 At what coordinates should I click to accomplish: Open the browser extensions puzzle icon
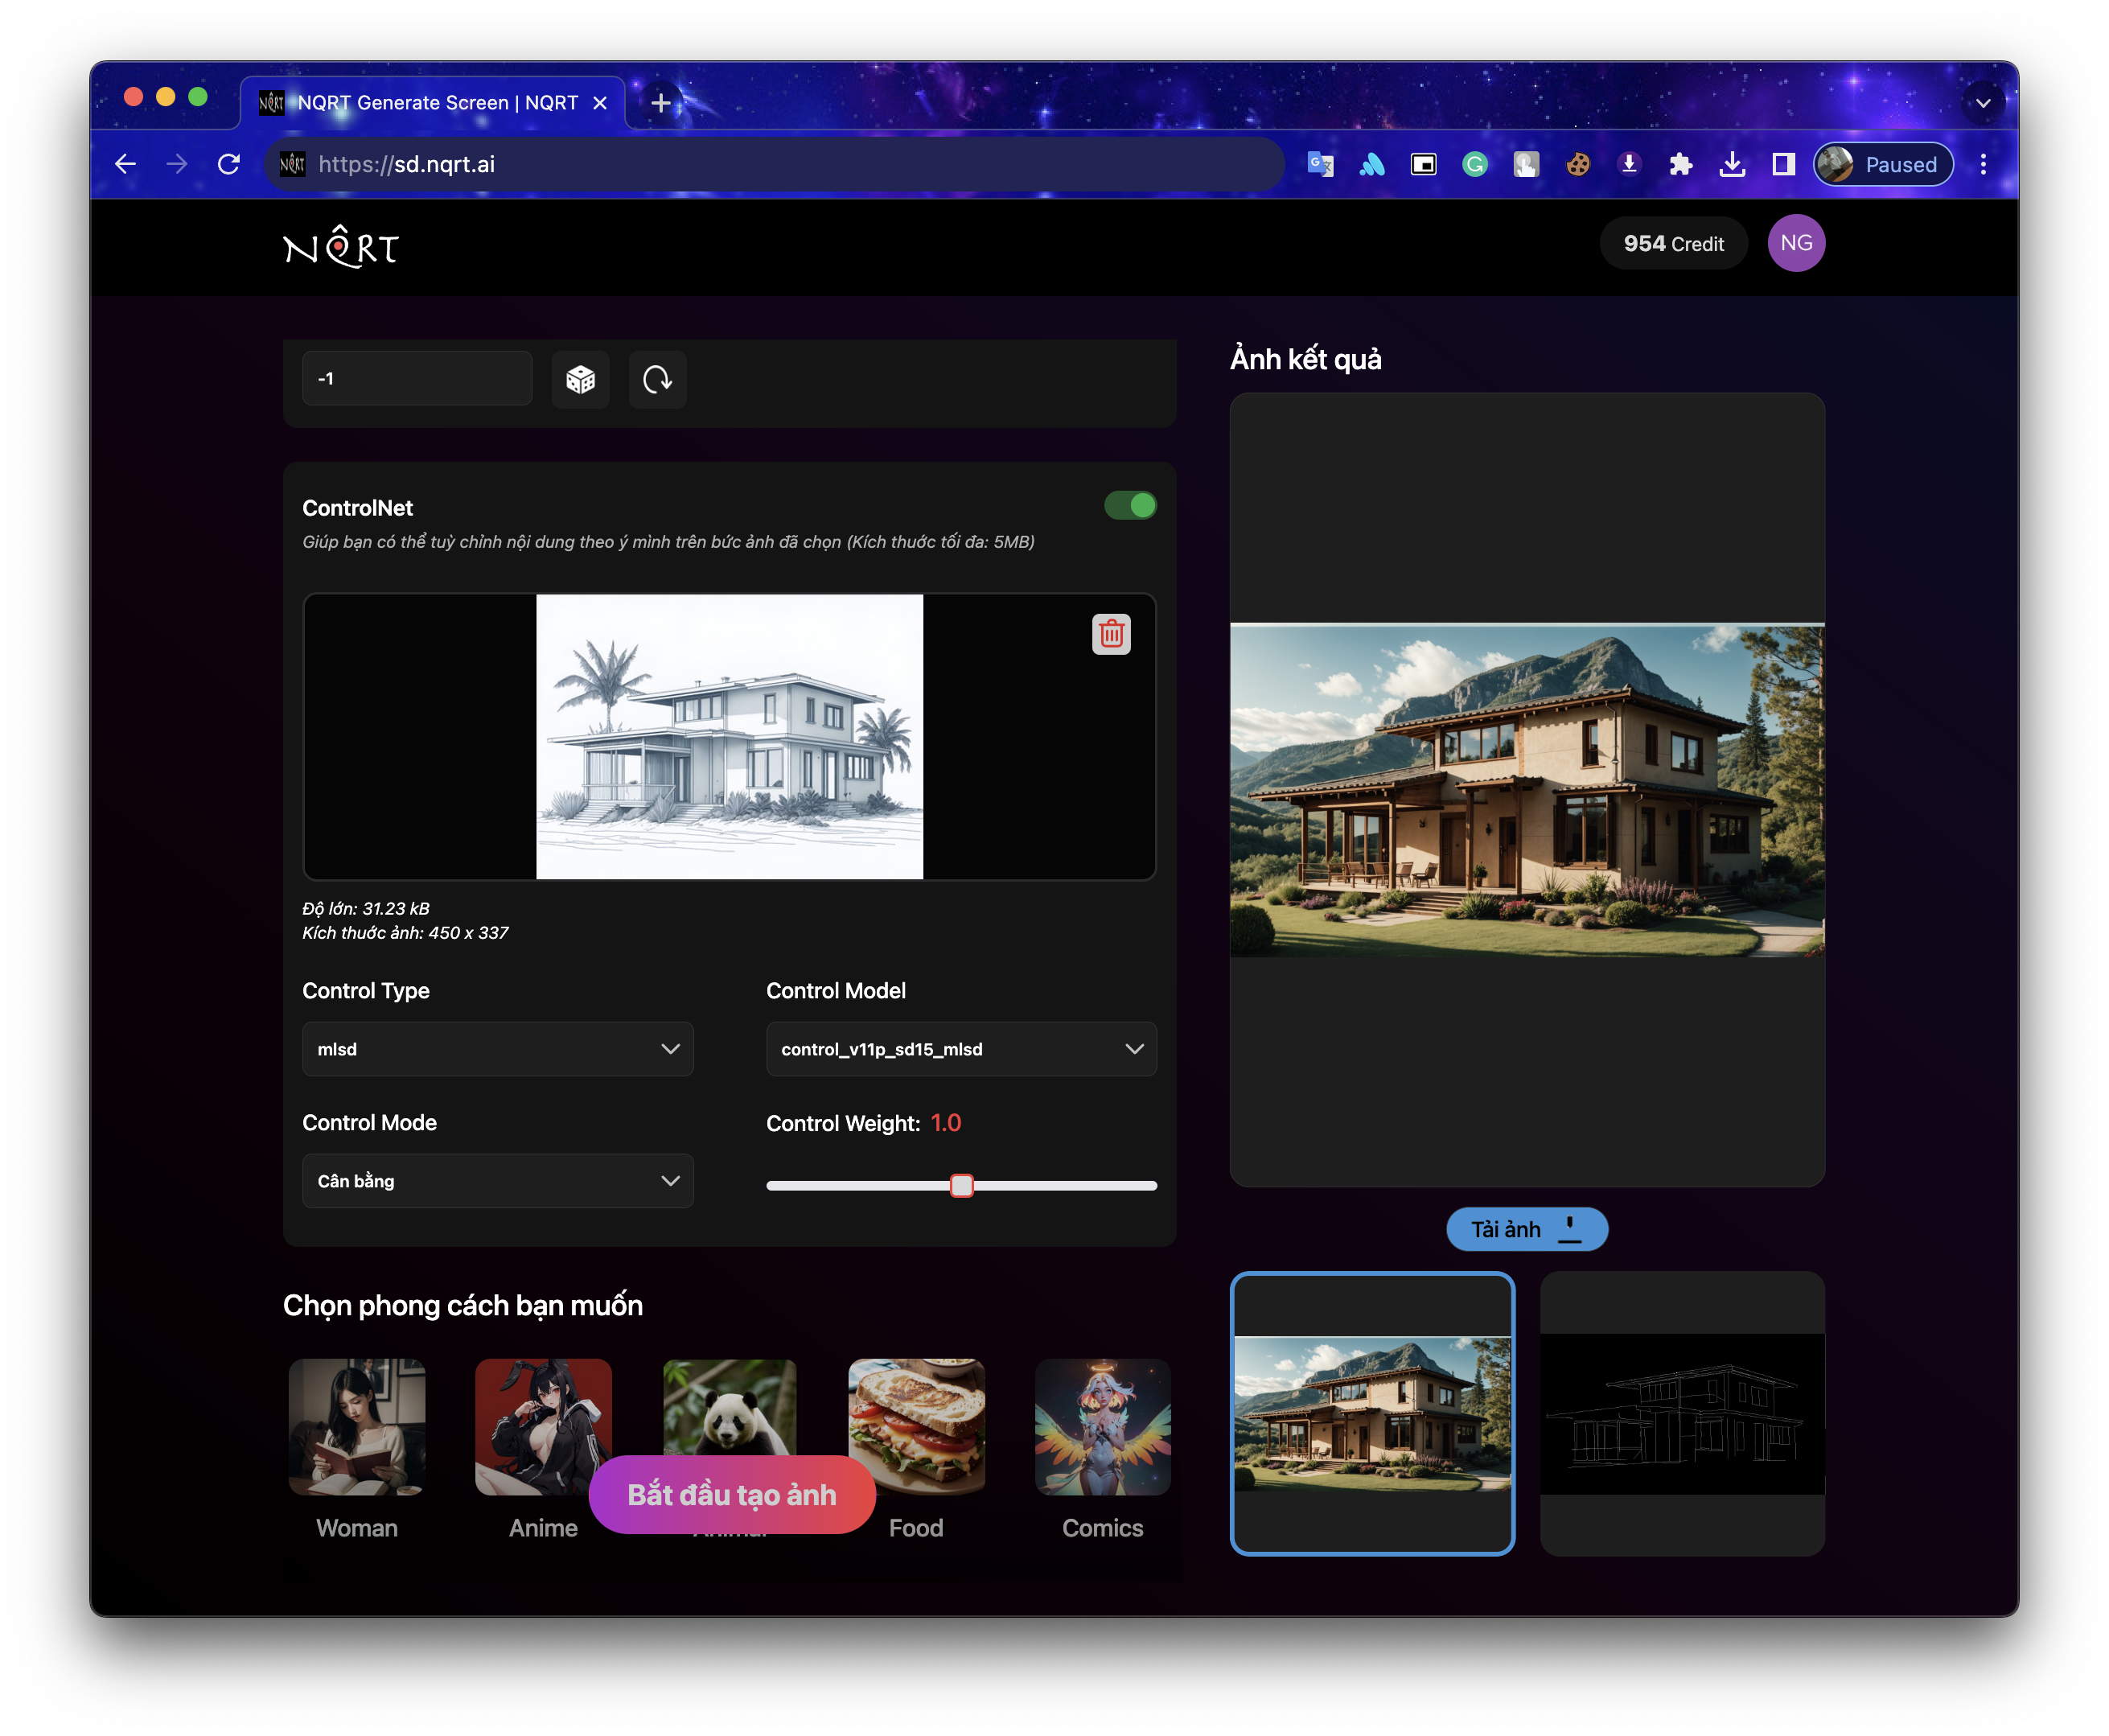[x=1680, y=164]
